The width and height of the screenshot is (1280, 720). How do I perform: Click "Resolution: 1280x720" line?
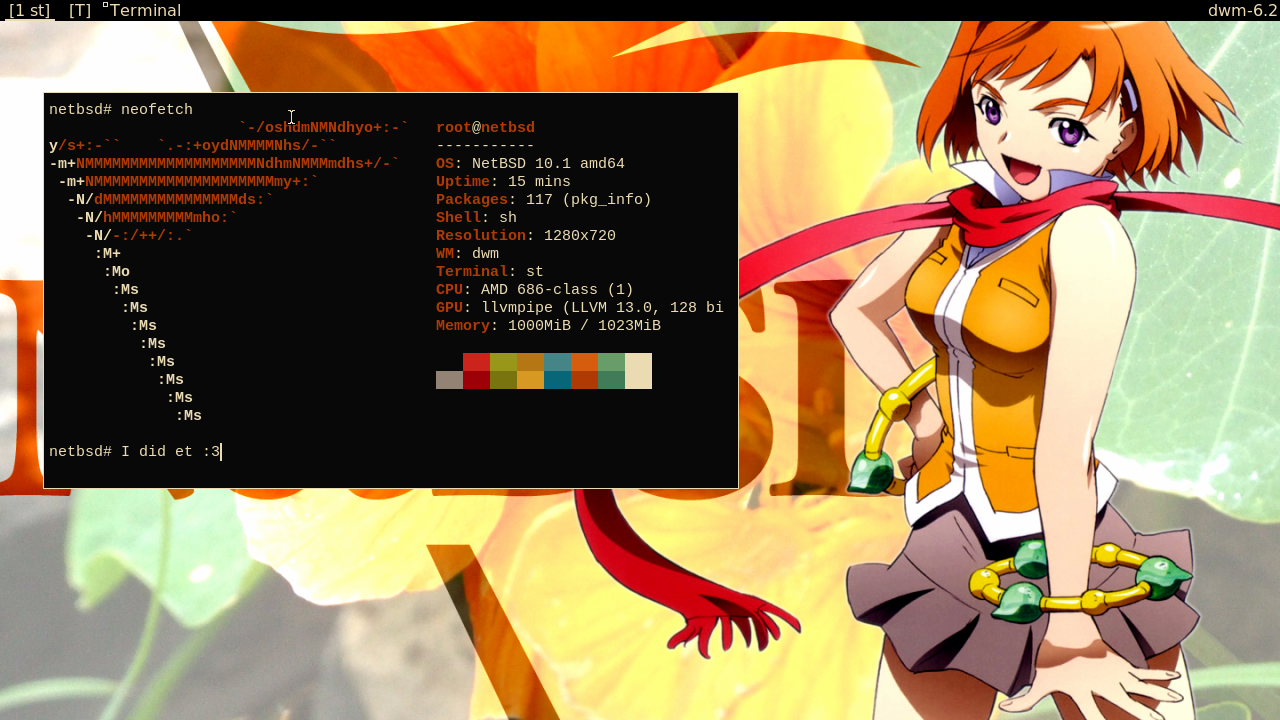tap(526, 236)
